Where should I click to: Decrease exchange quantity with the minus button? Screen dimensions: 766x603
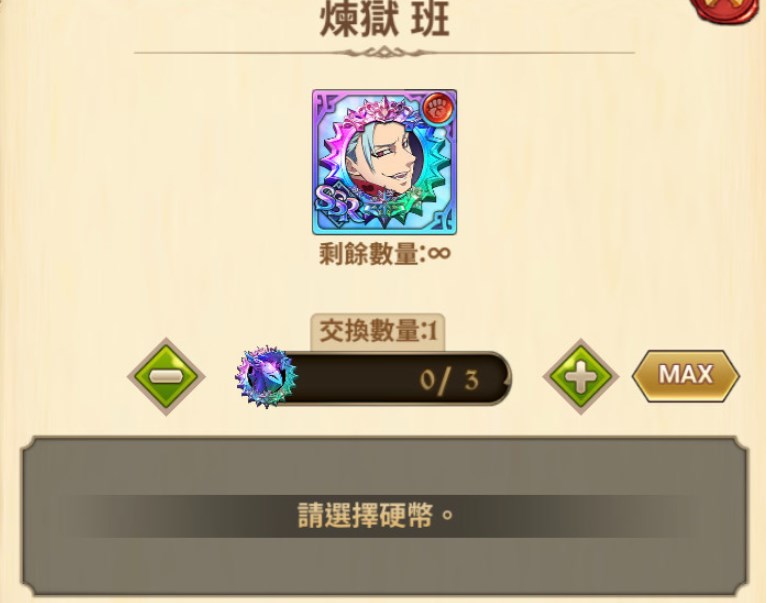[x=166, y=376]
